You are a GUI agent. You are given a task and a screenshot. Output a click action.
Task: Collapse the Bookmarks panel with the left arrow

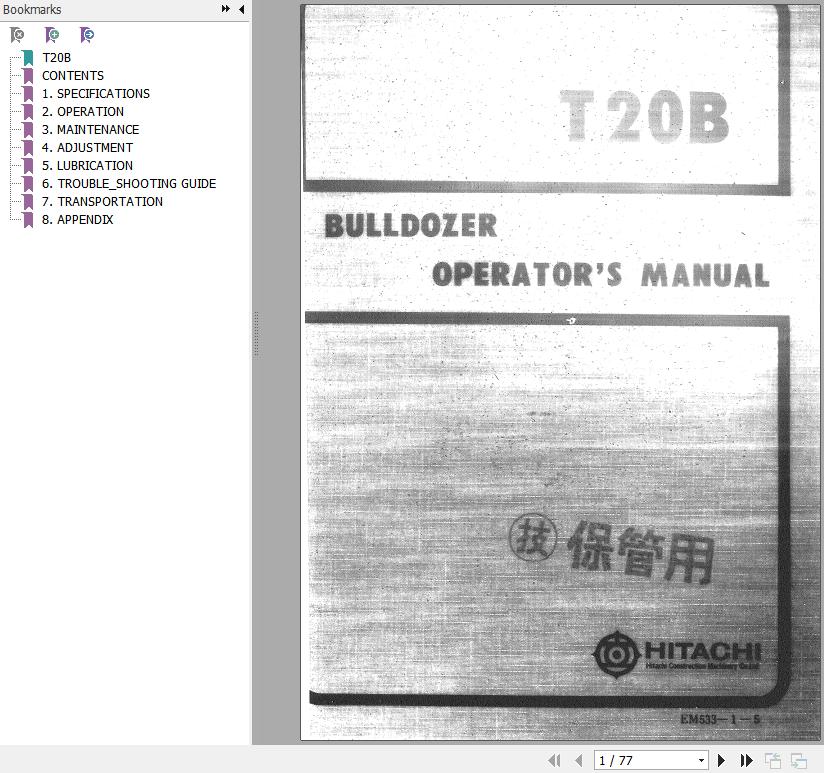click(x=242, y=9)
